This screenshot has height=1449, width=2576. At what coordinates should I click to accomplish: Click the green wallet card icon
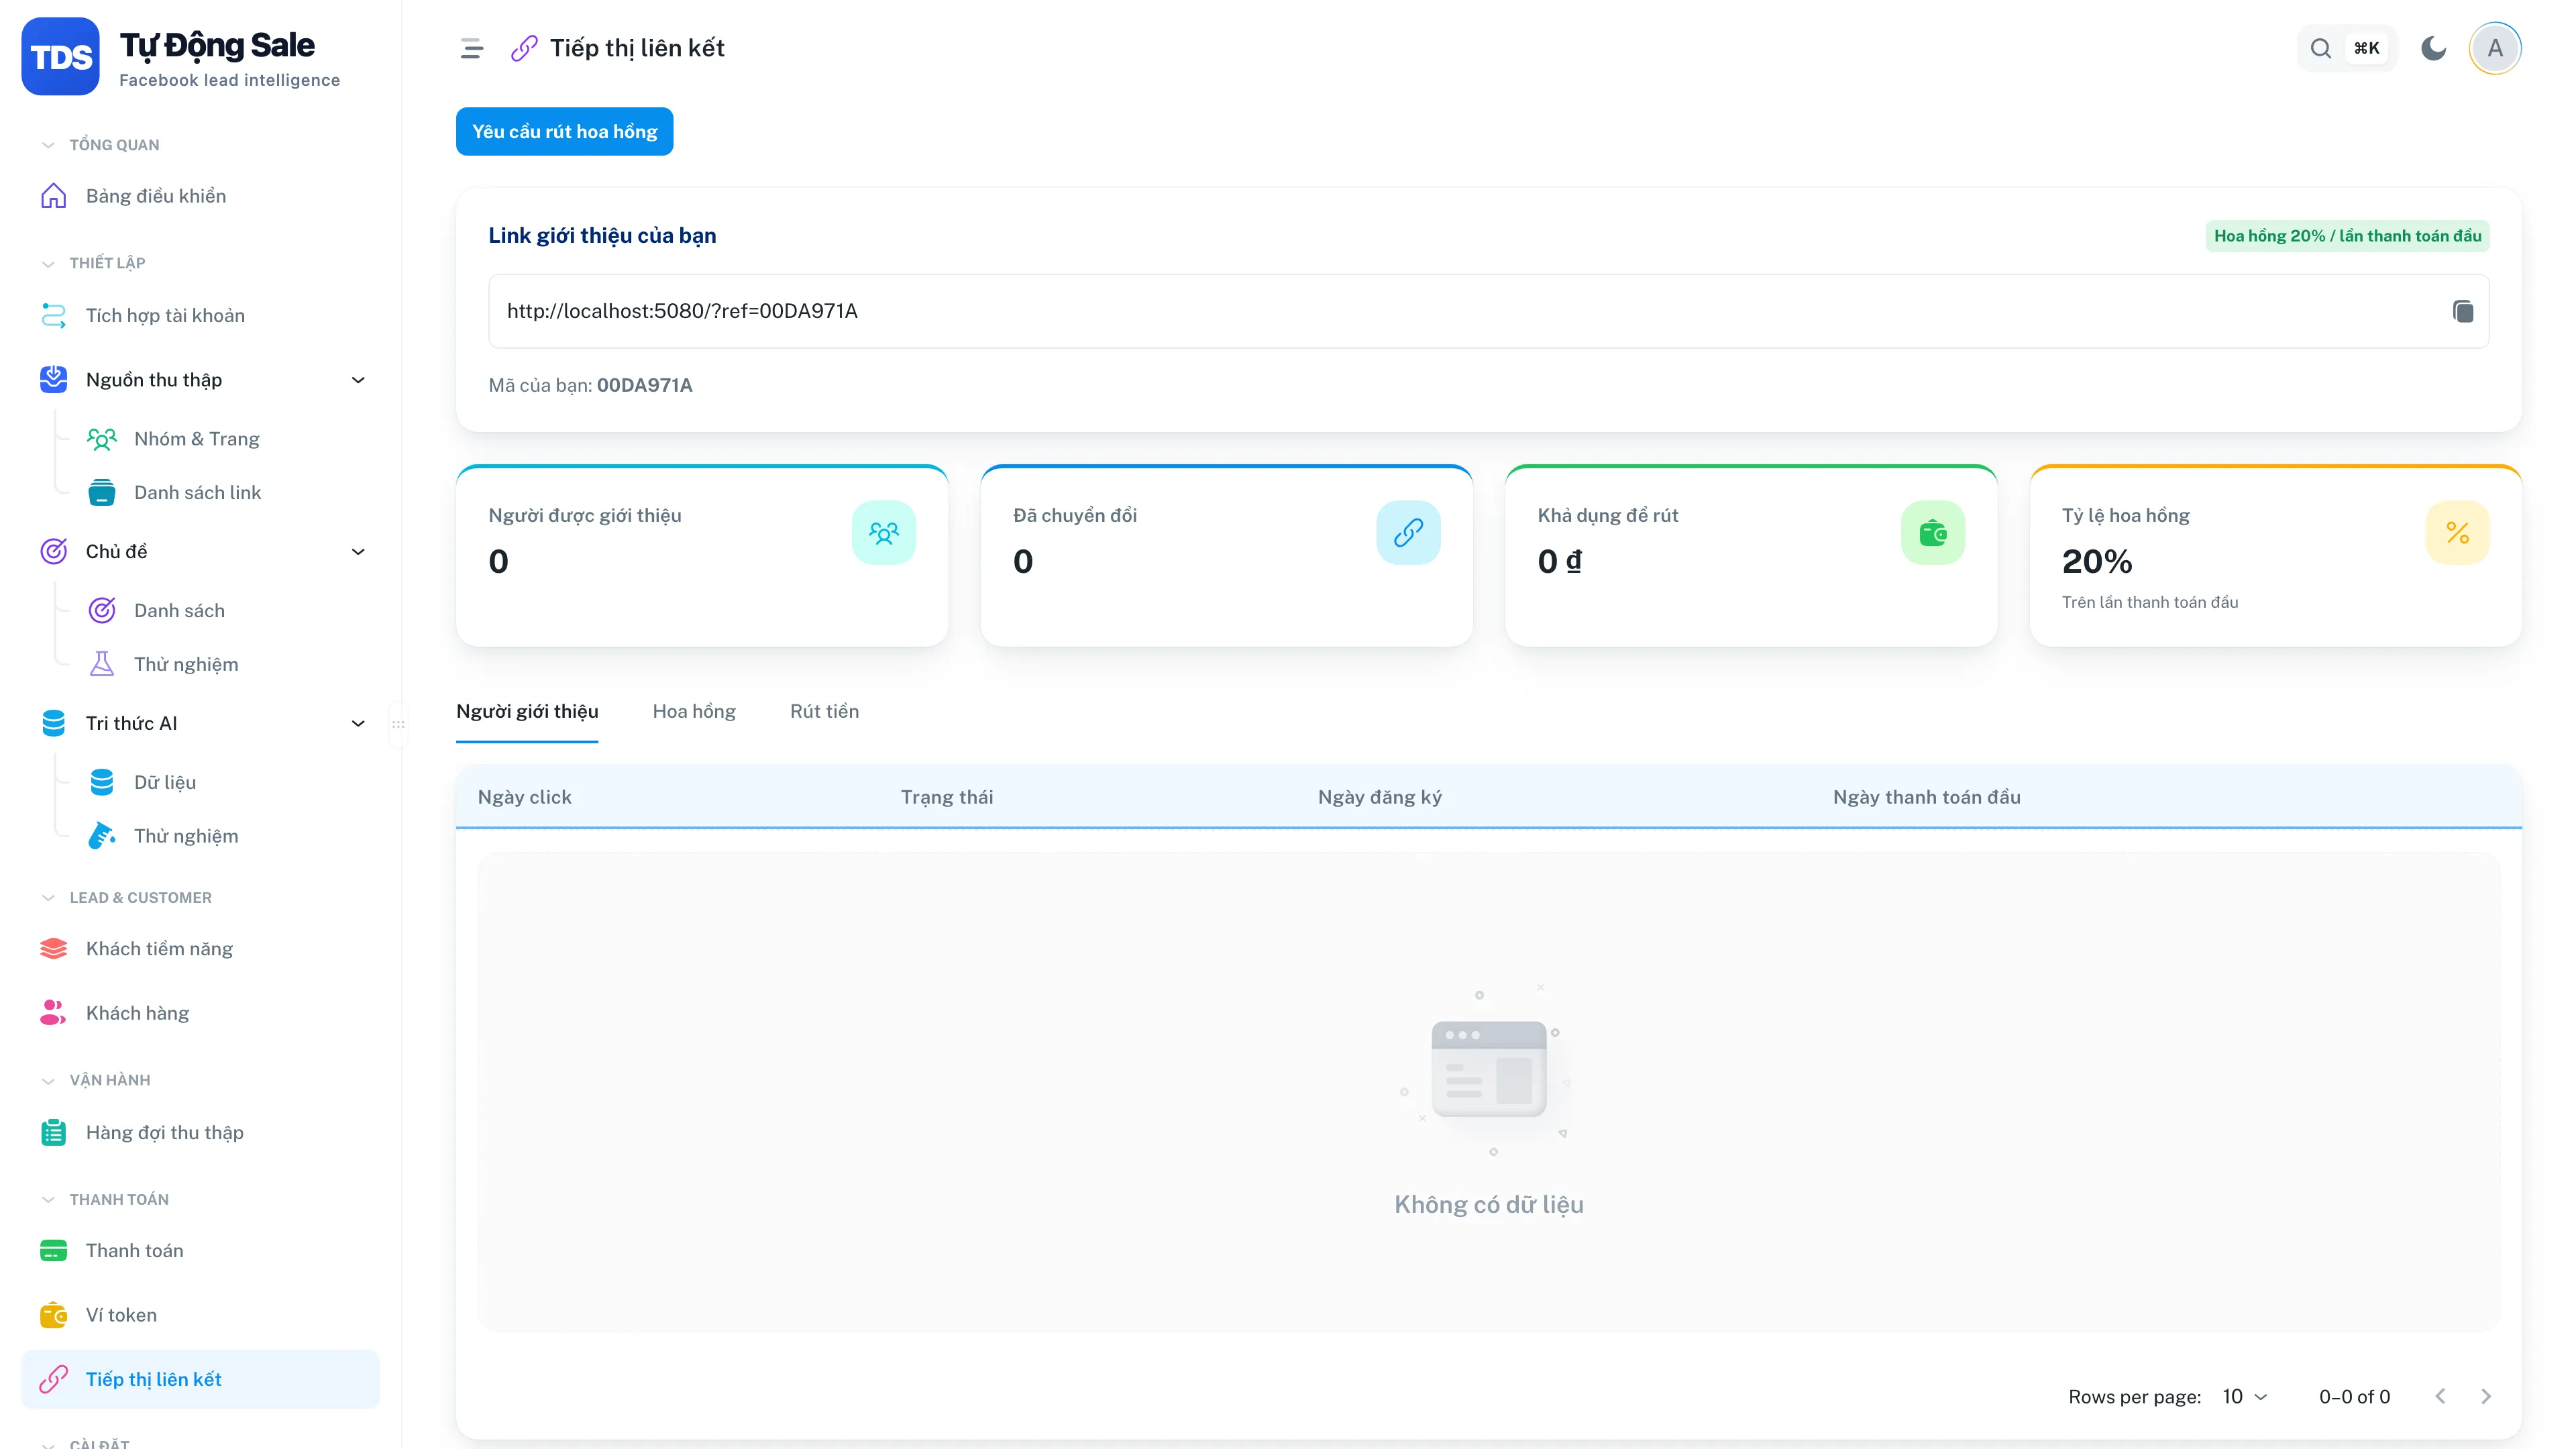coord(1932,533)
